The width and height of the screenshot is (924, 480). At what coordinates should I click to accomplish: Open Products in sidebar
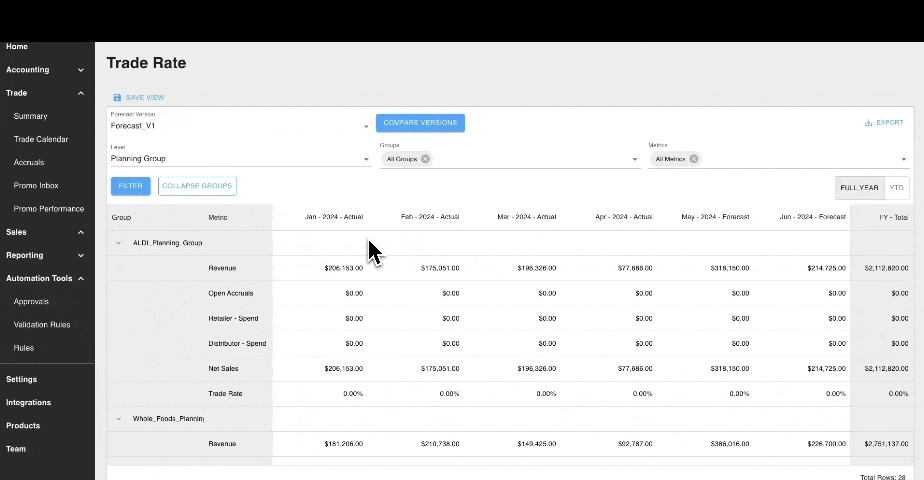pyautogui.click(x=23, y=426)
